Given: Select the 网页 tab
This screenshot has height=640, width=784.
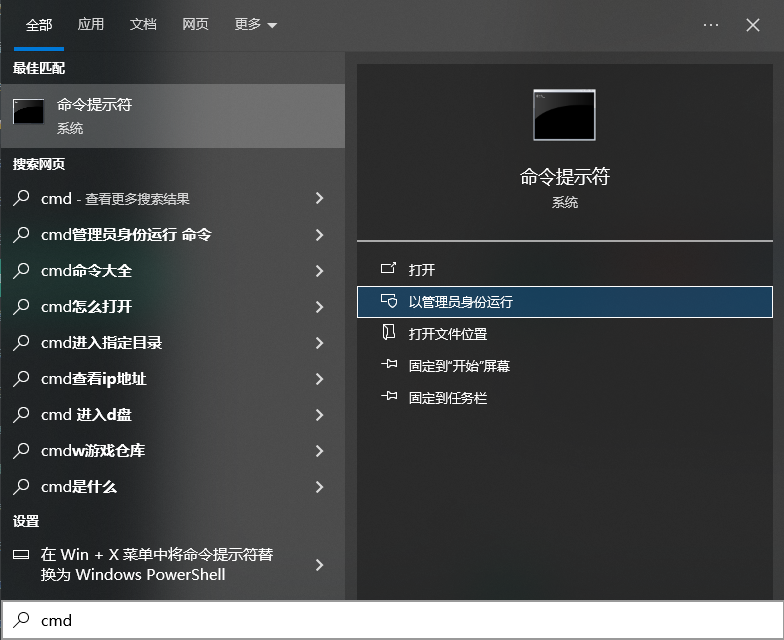Looking at the screenshot, I should [x=195, y=25].
